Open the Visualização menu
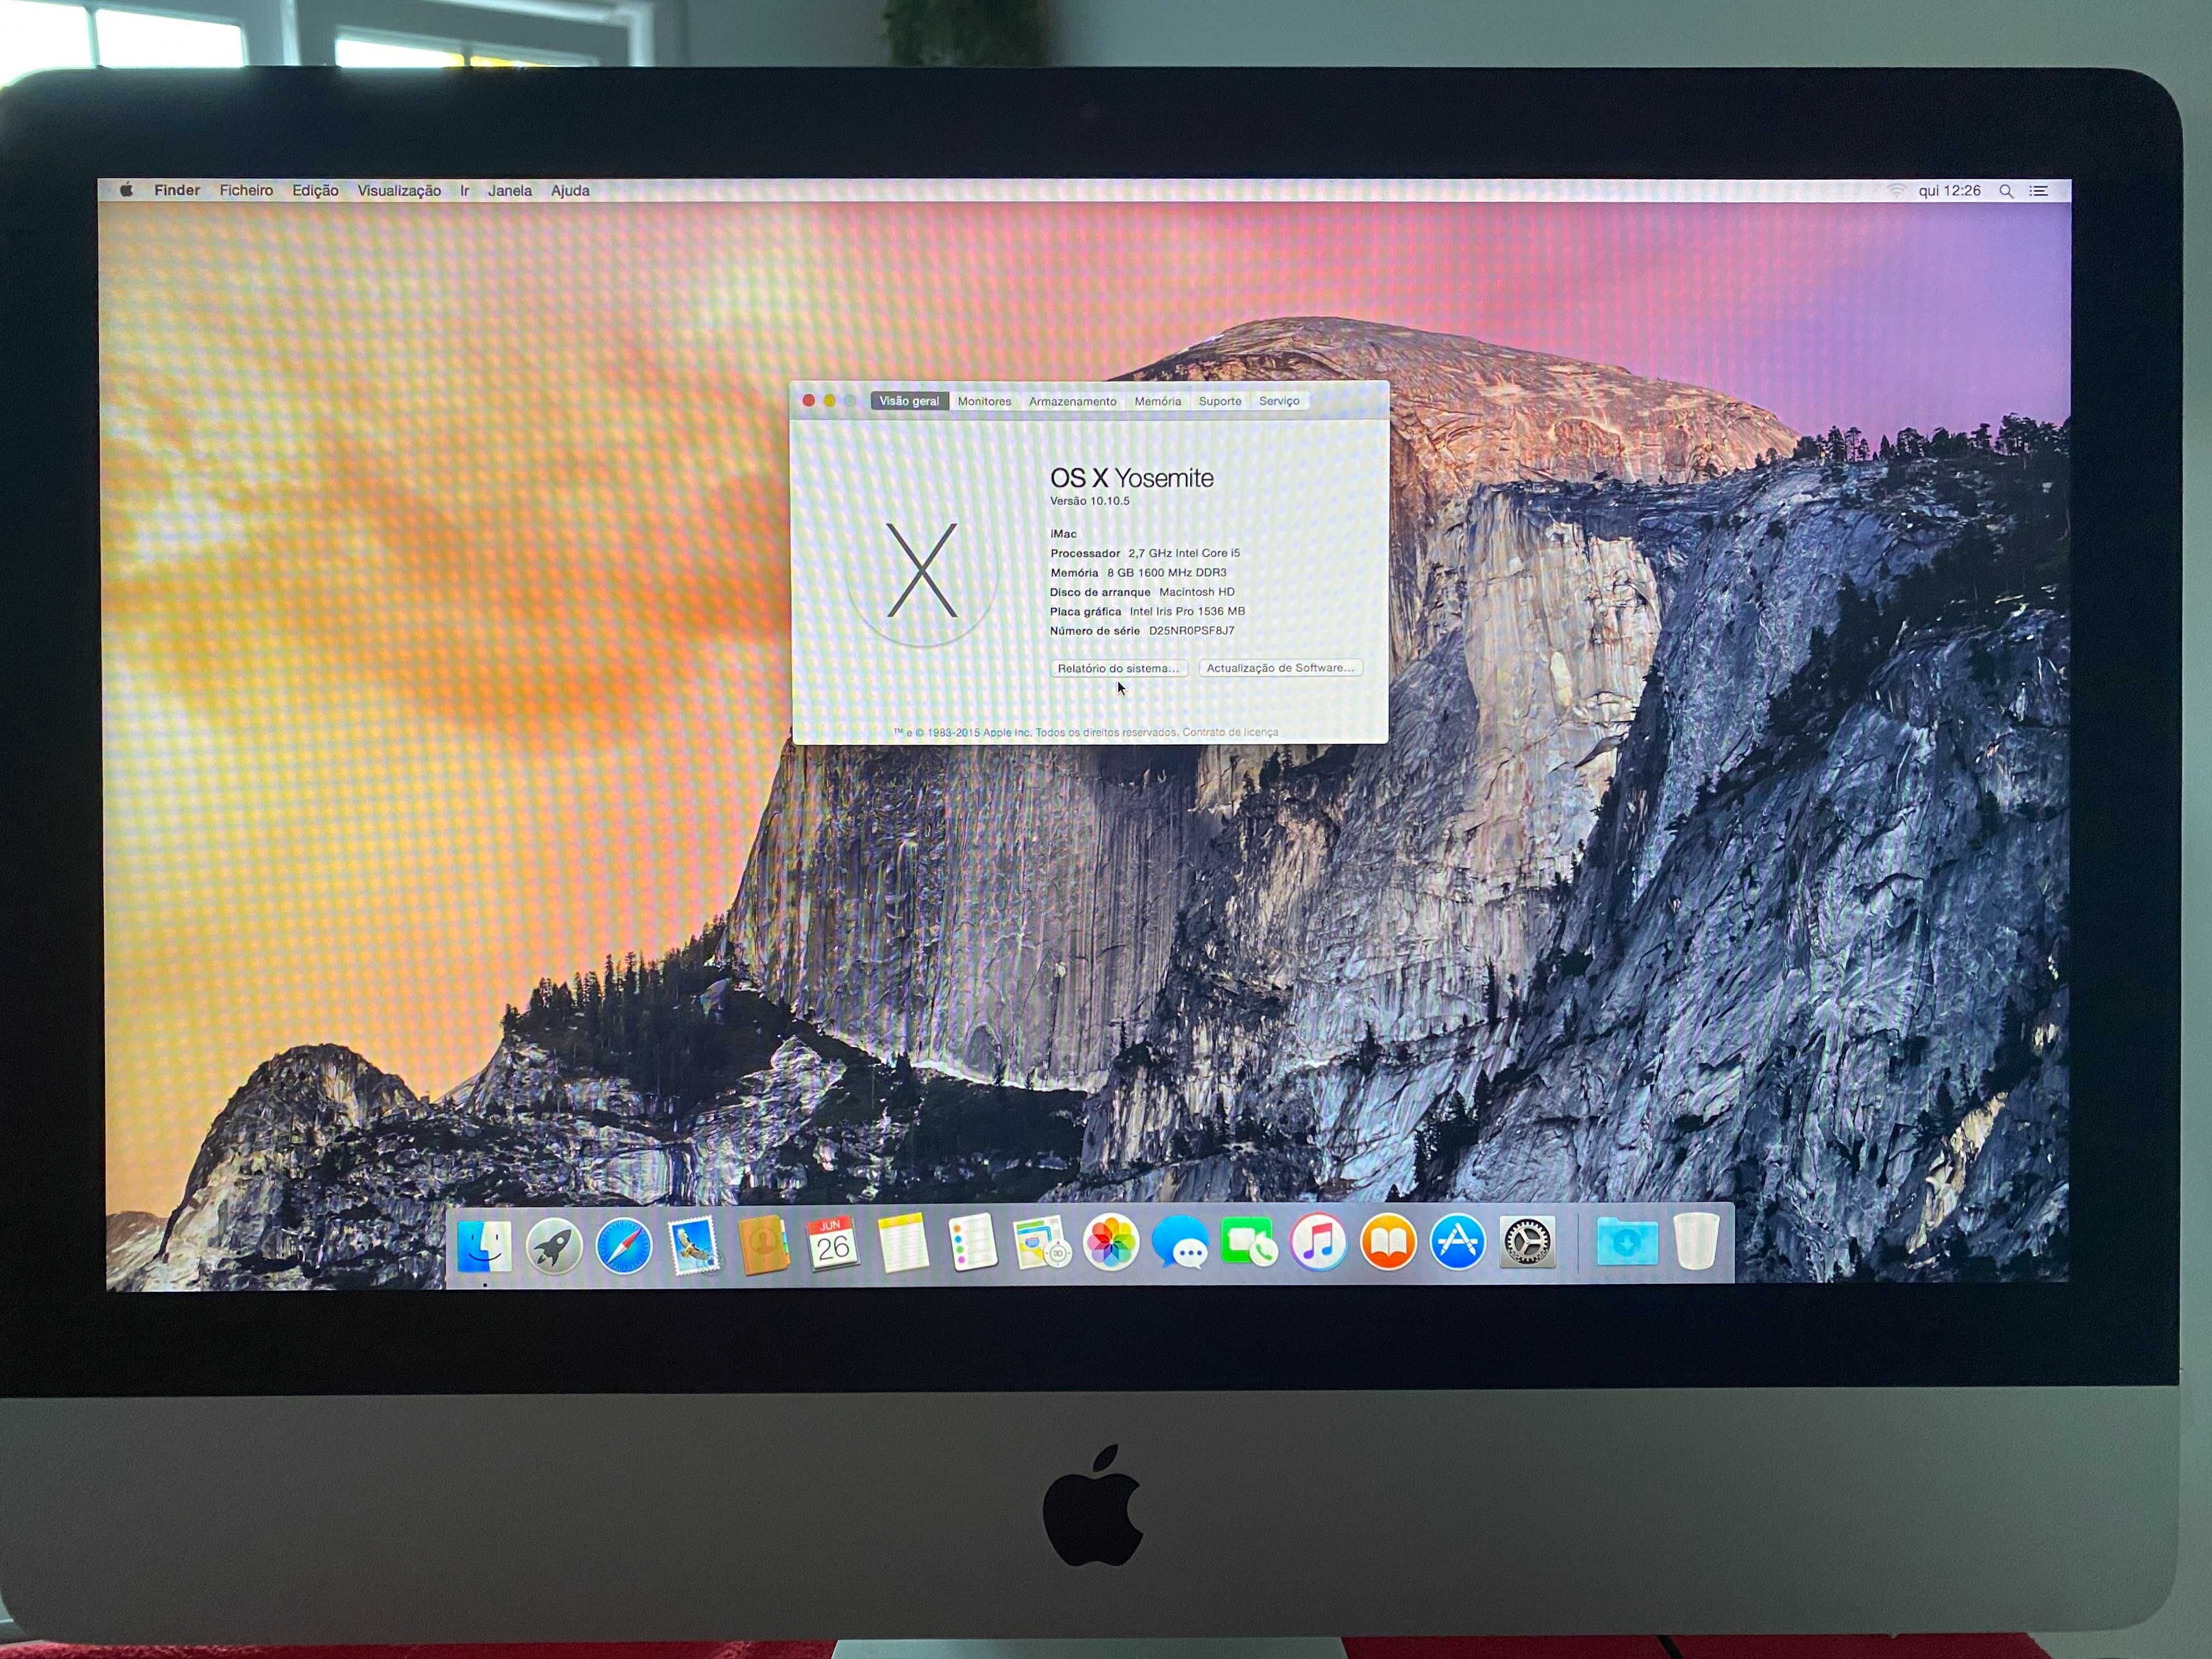 (x=399, y=190)
